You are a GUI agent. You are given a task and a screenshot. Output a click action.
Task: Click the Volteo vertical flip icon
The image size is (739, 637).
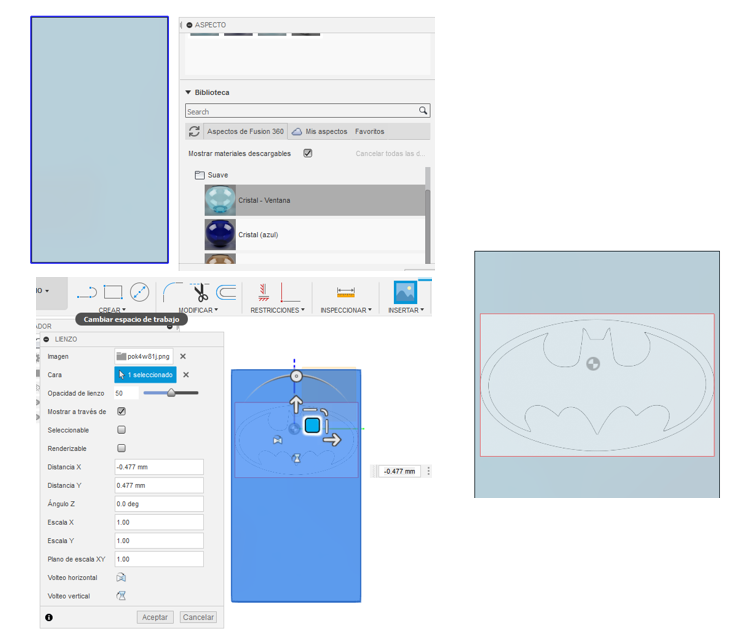click(x=121, y=596)
